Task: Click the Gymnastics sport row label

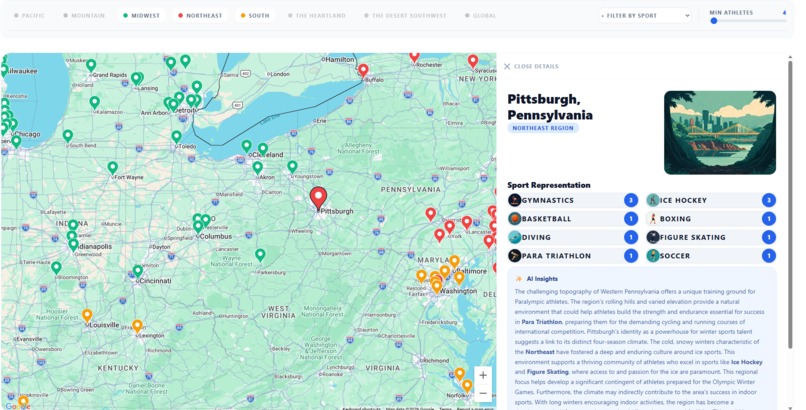Action: click(547, 200)
